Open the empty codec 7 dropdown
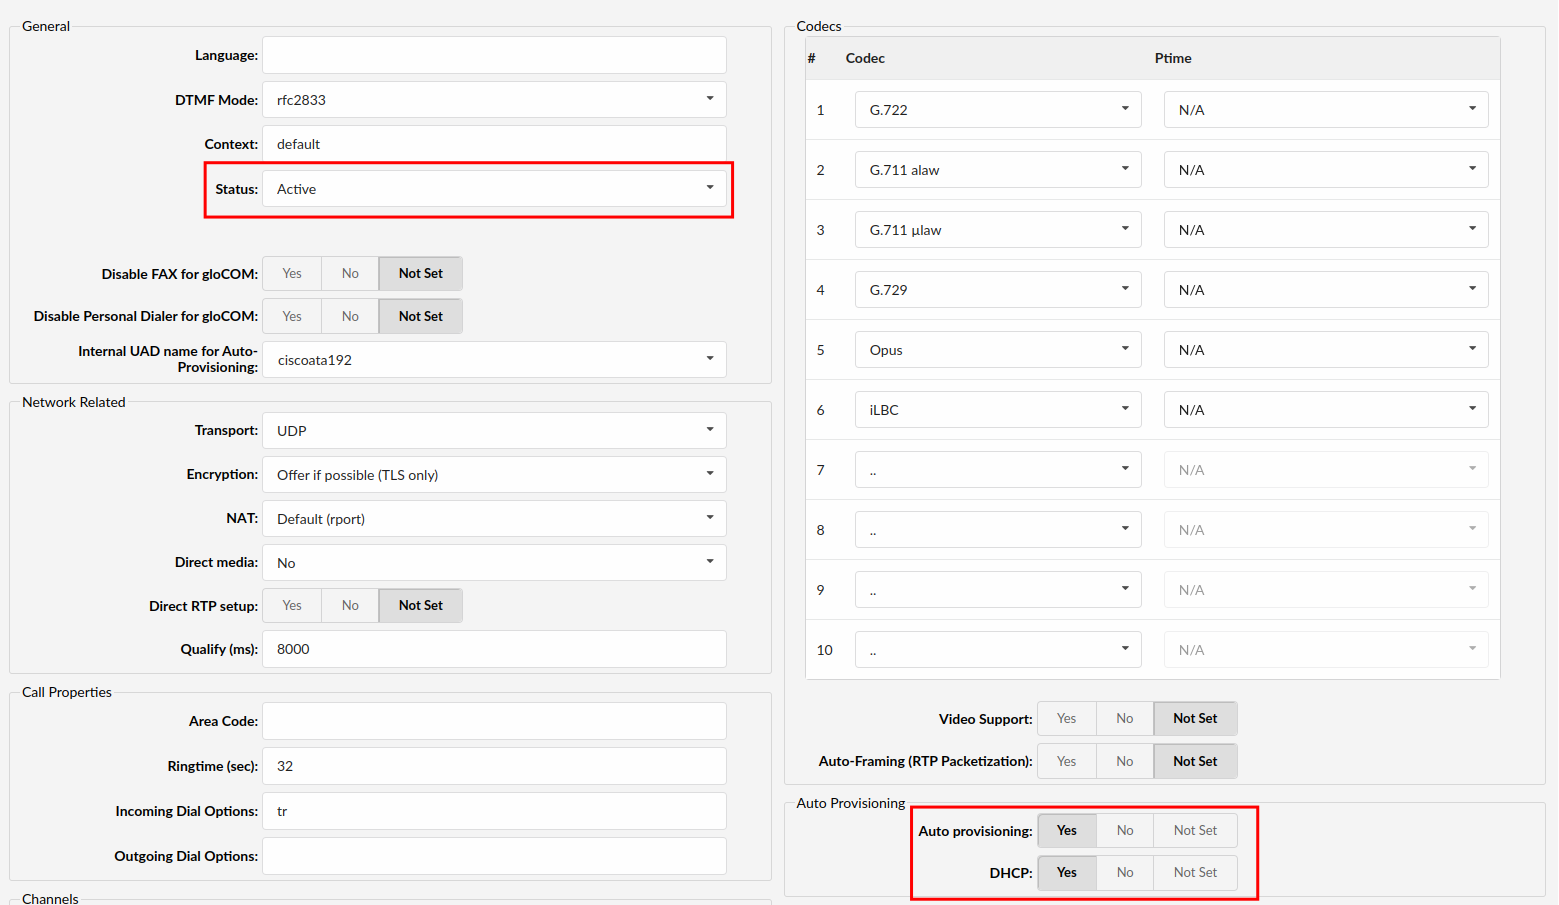Viewport: 1559px width, 905px height. point(998,470)
